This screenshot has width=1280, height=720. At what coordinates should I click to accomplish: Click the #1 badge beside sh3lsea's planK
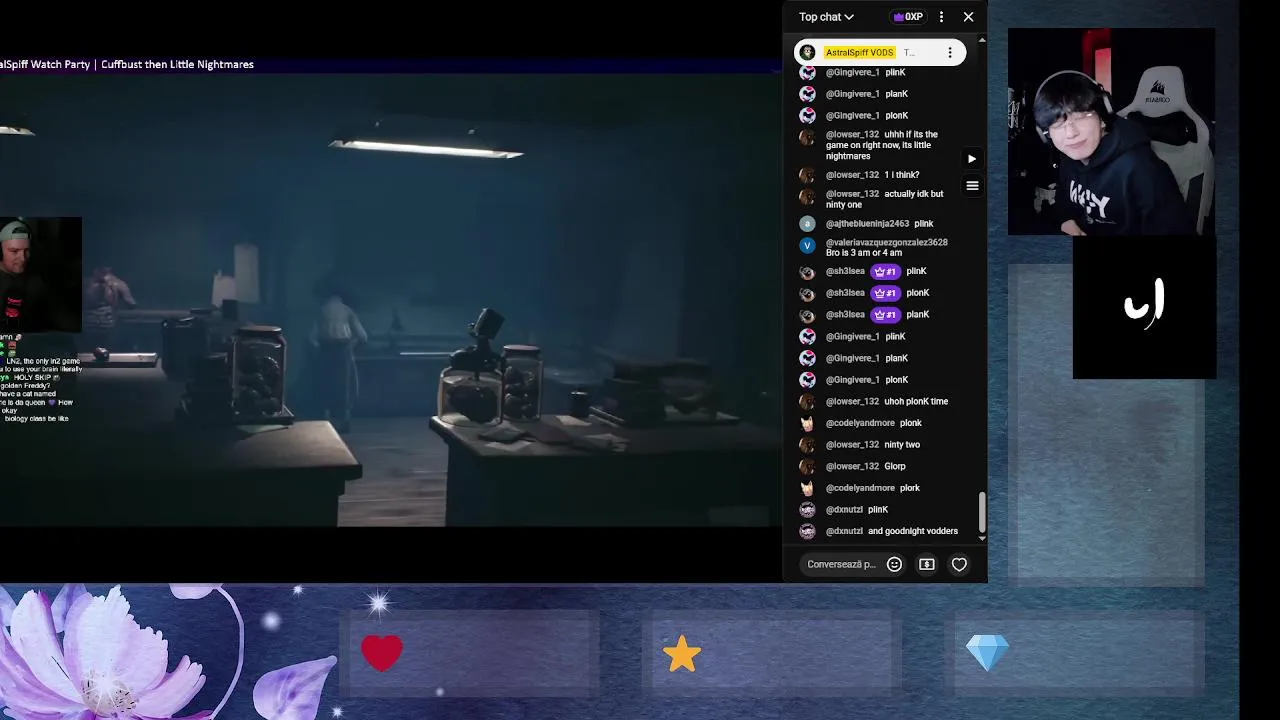pyautogui.click(x=885, y=315)
